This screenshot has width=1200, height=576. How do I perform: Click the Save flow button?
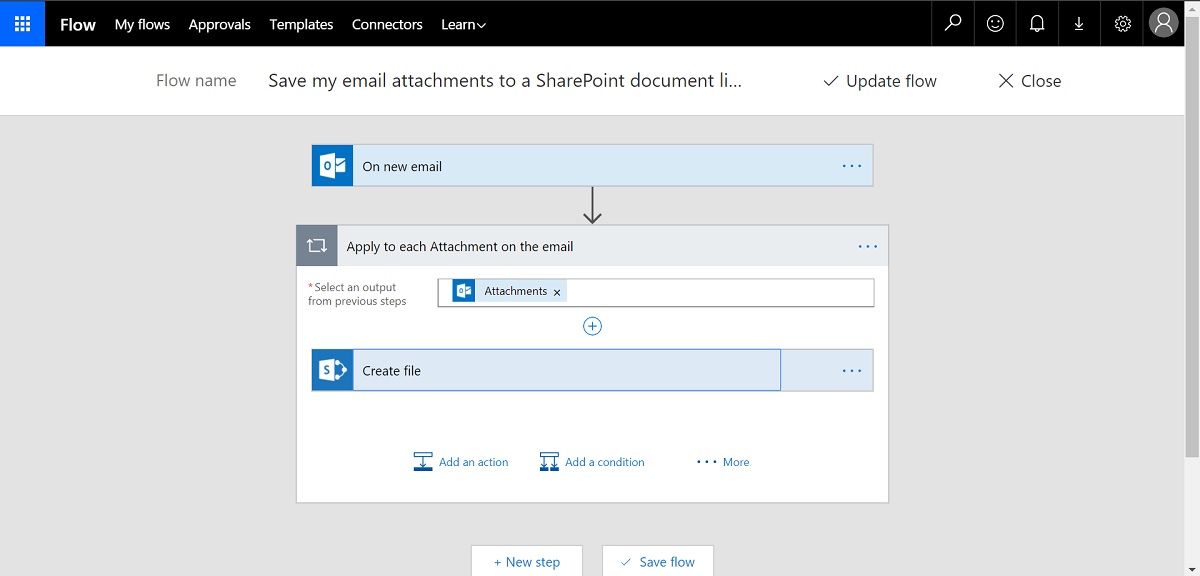click(657, 561)
